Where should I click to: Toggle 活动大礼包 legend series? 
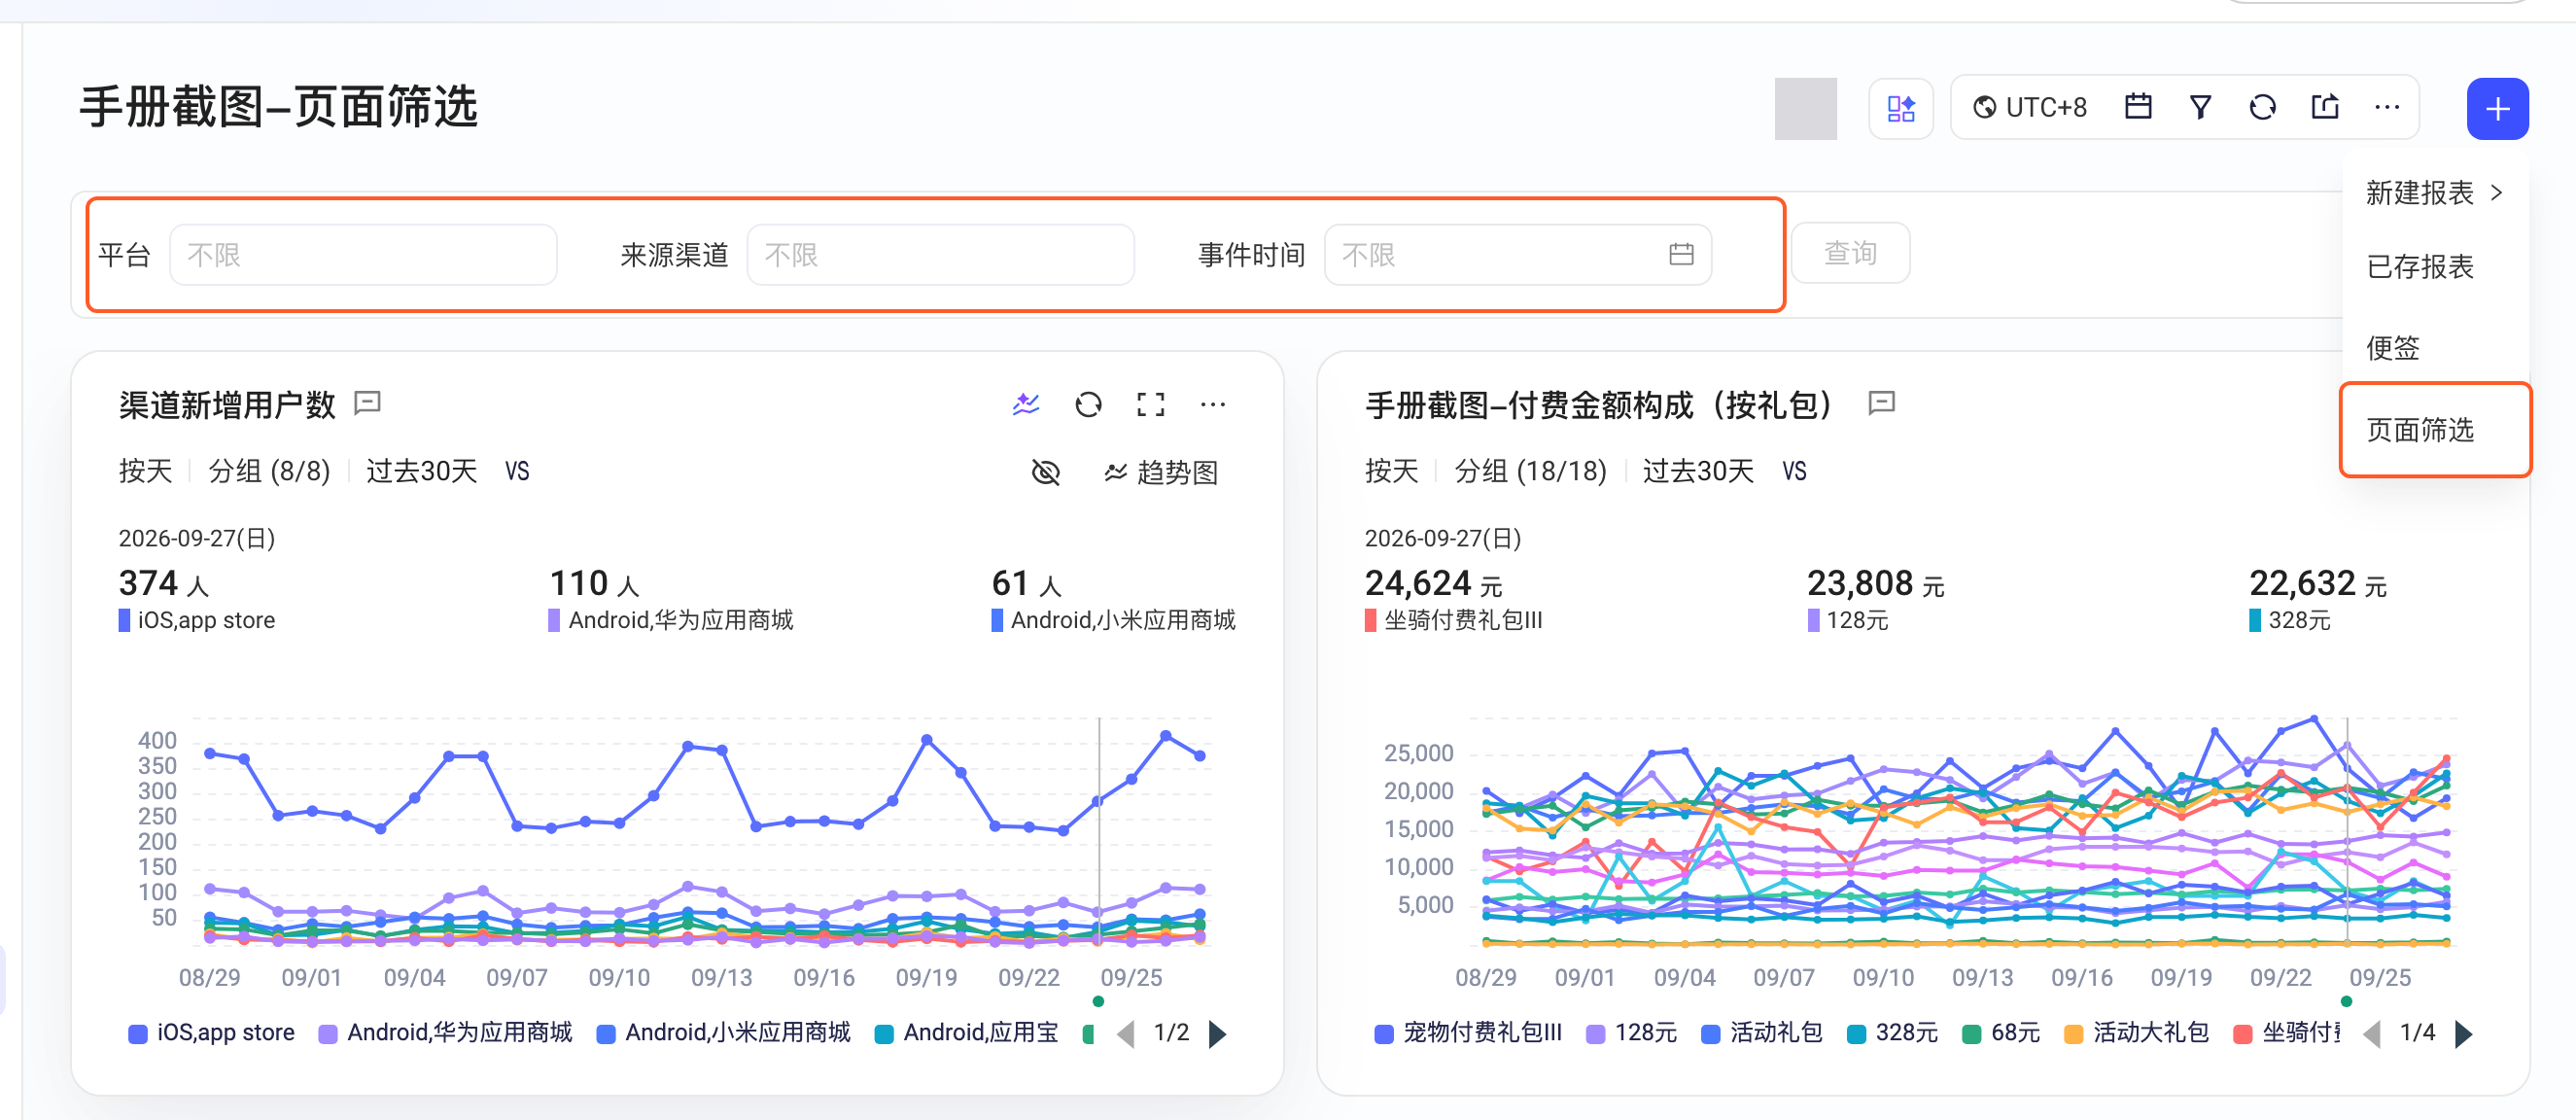click(x=2137, y=1032)
